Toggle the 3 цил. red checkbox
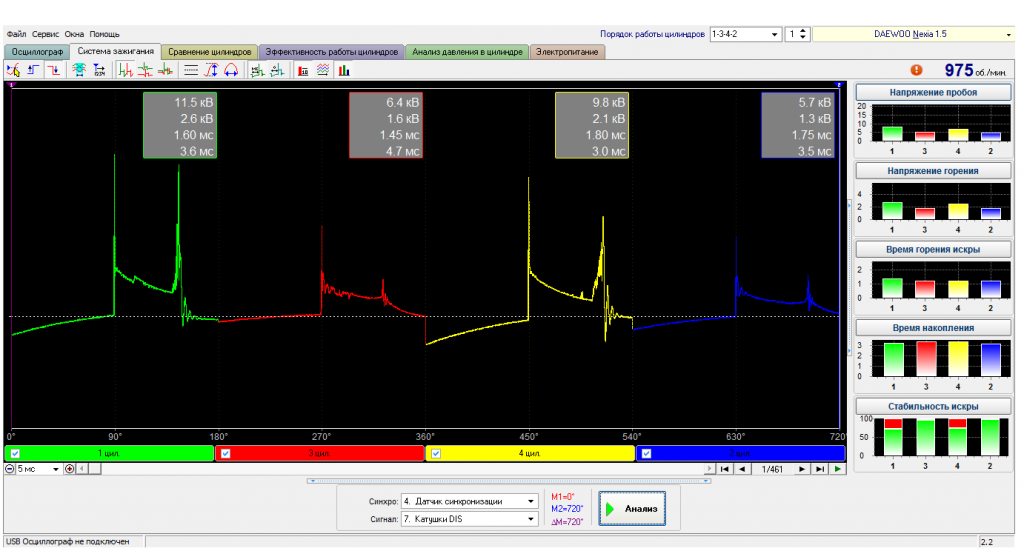The height and width of the screenshot is (551, 1024). [225, 453]
